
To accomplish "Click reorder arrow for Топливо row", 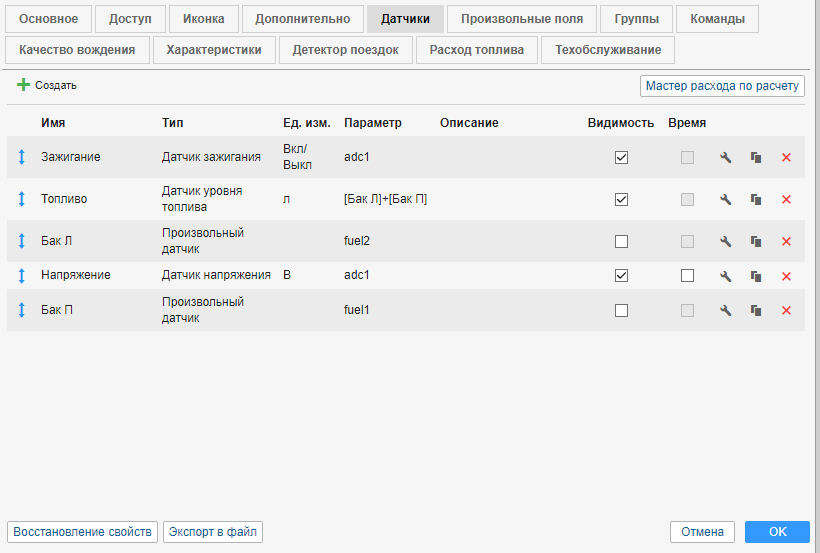I will [x=21, y=200].
